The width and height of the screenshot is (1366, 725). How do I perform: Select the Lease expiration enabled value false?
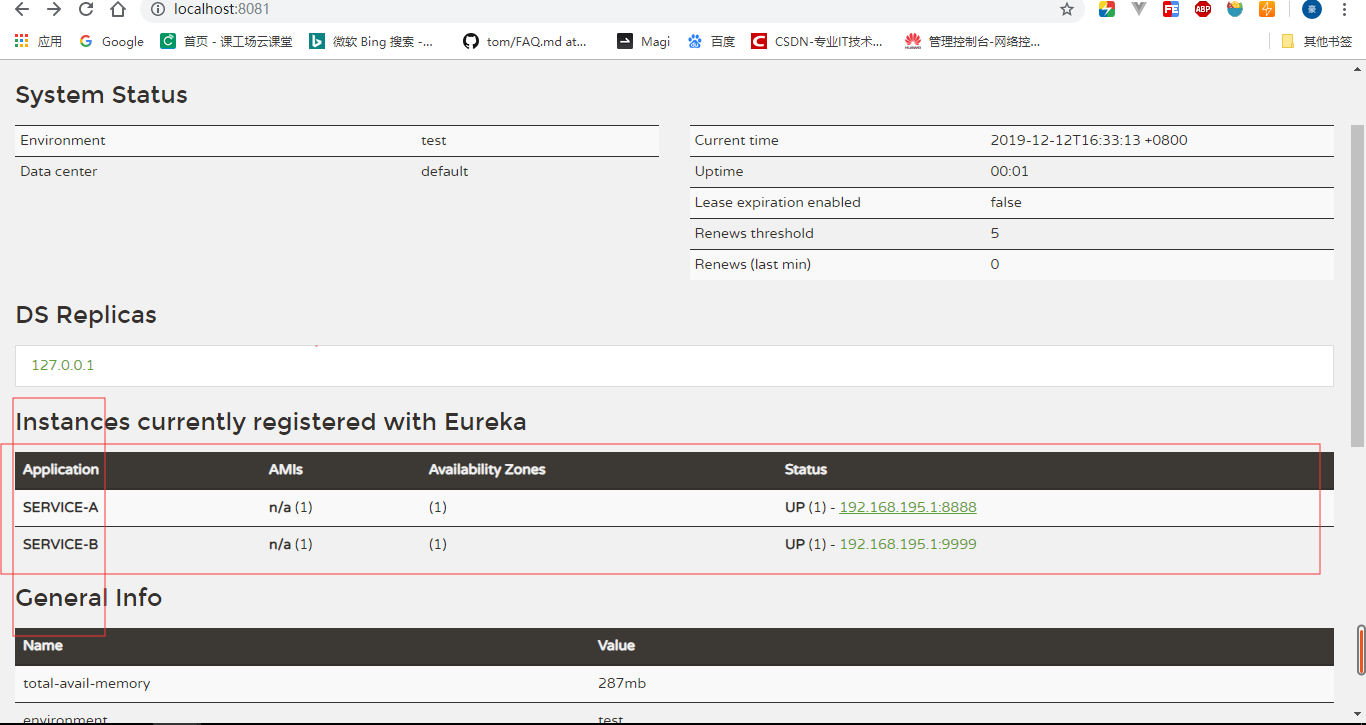click(x=1006, y=202)
